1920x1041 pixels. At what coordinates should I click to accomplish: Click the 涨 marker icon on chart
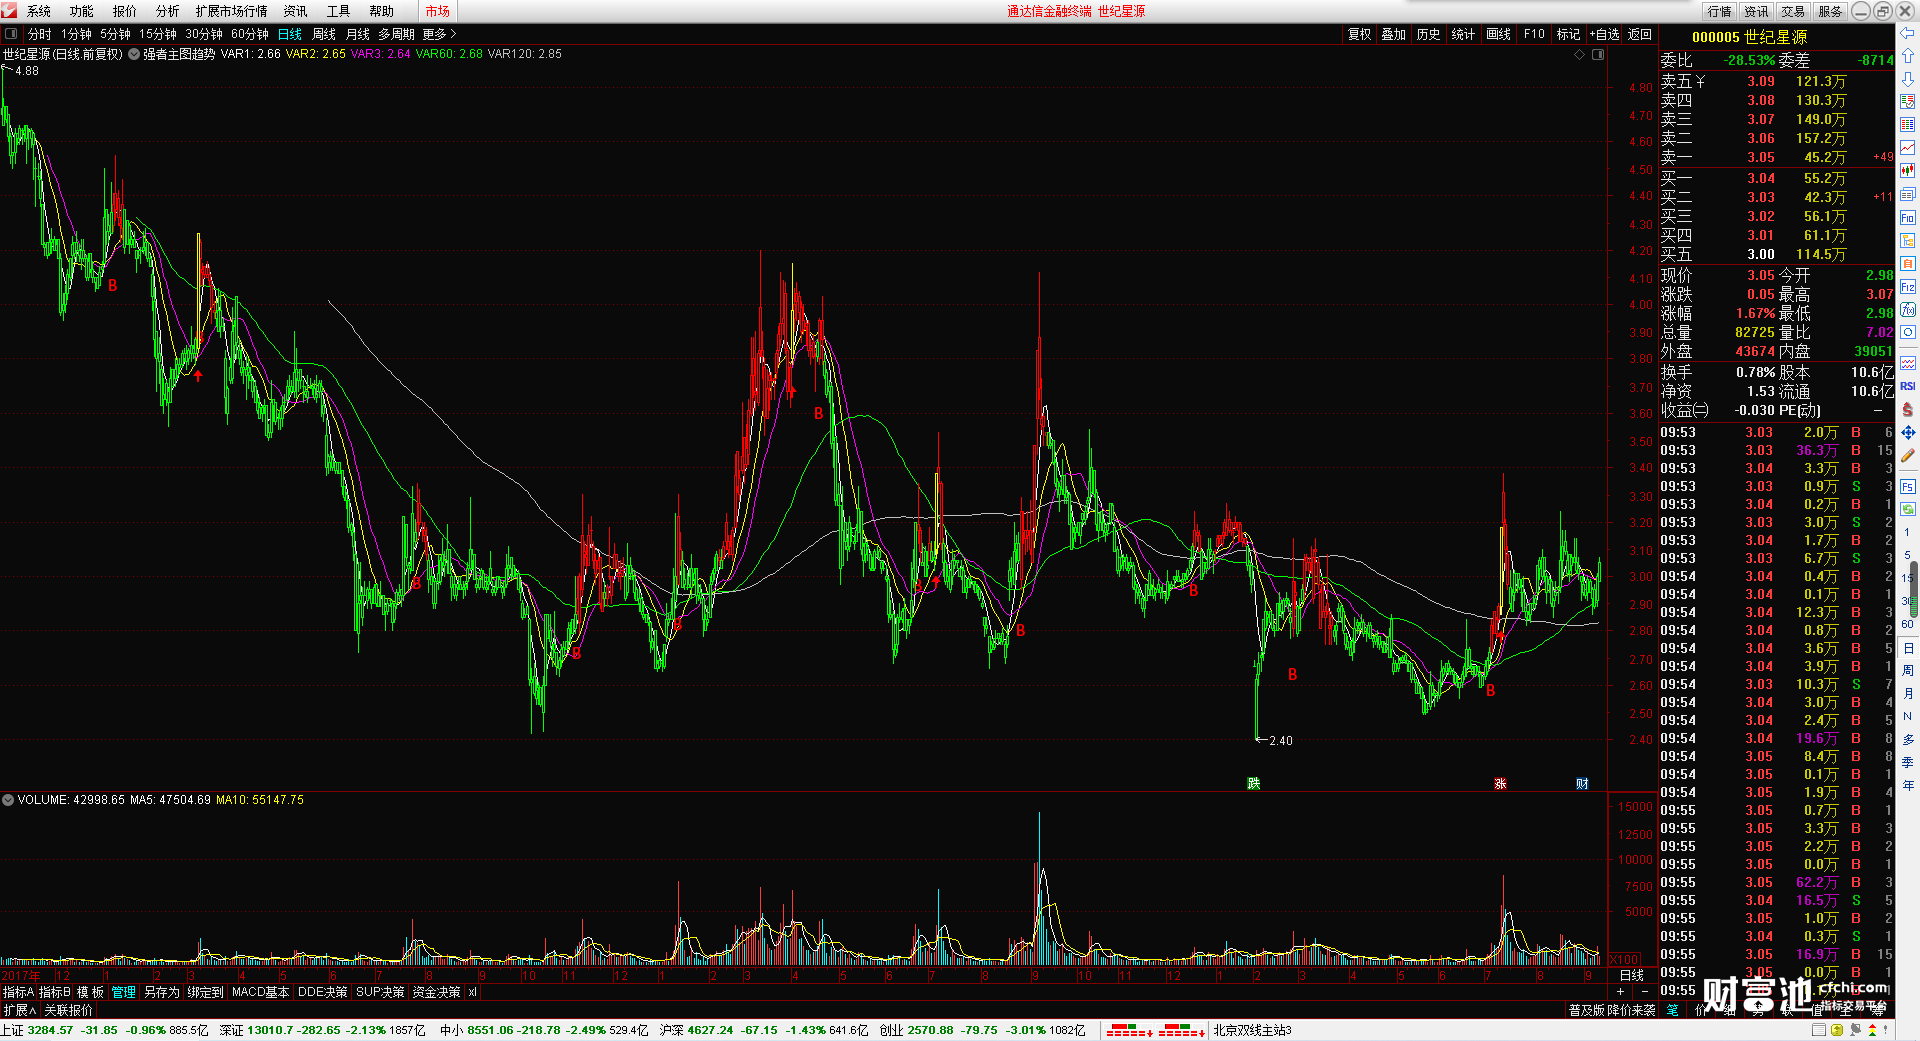[x=1500, y=783]
